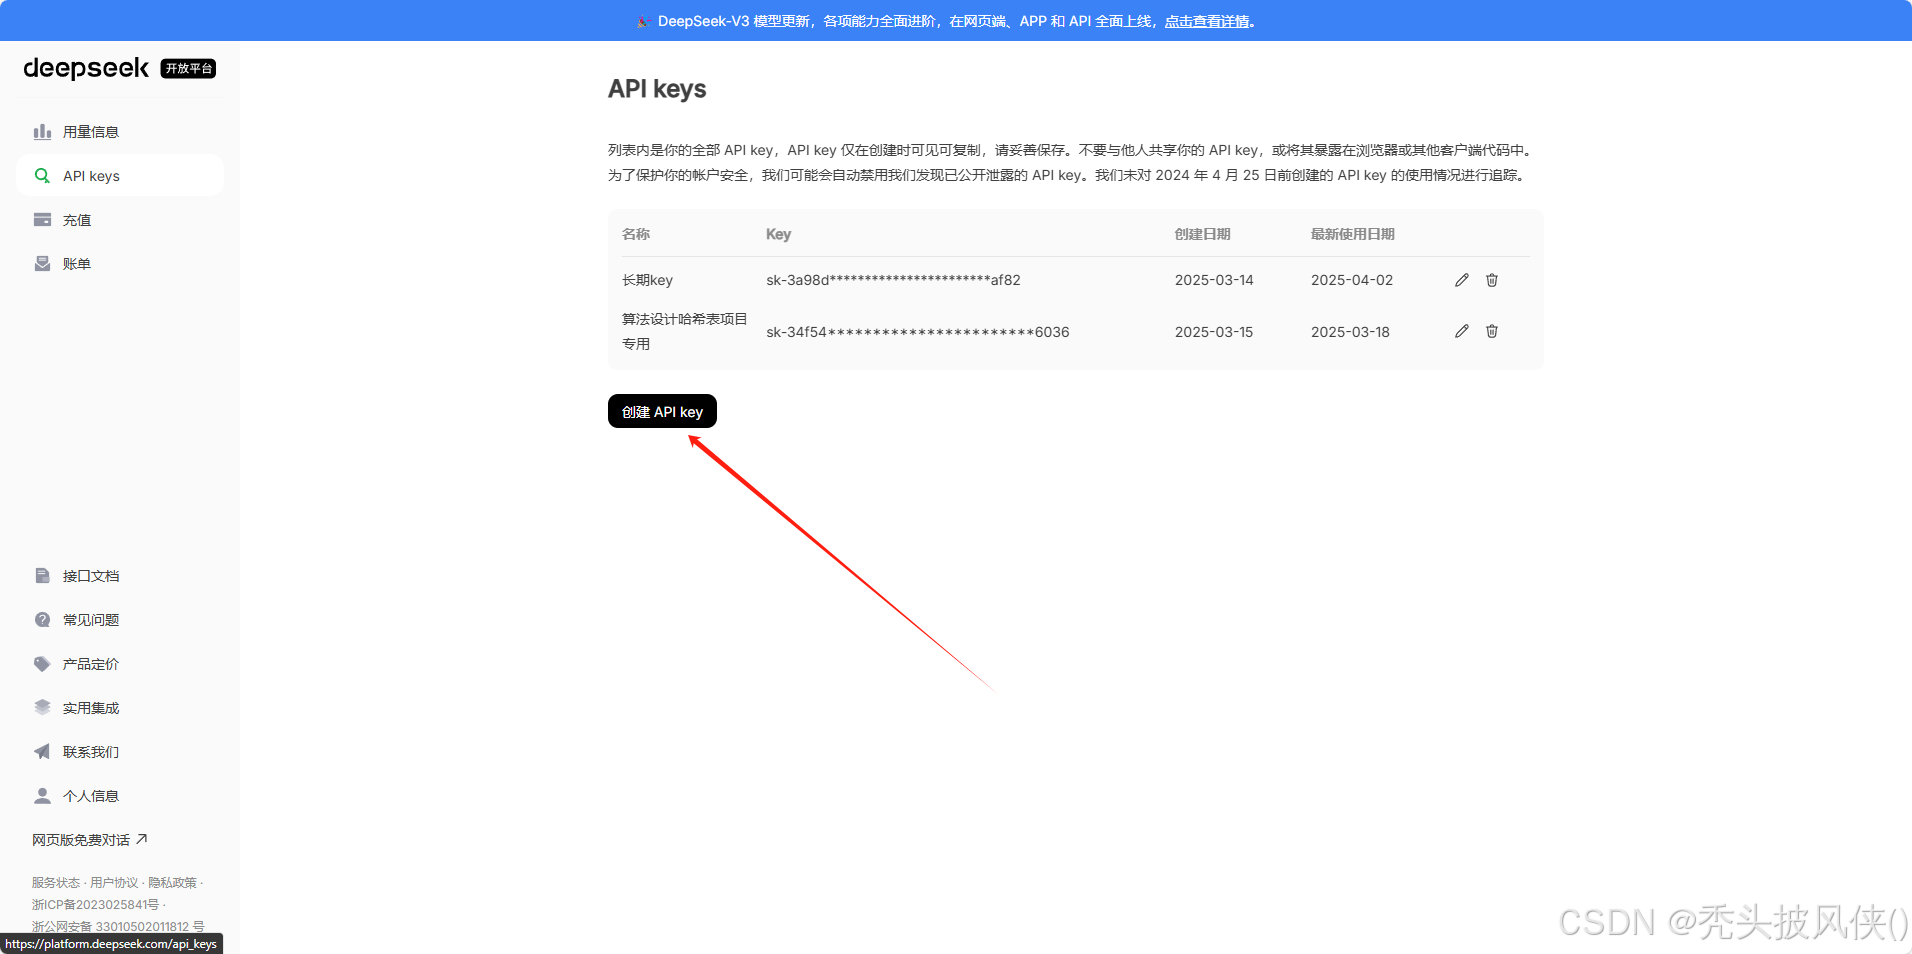Click the 开放平台 badge next to logo

coord(189,68)
